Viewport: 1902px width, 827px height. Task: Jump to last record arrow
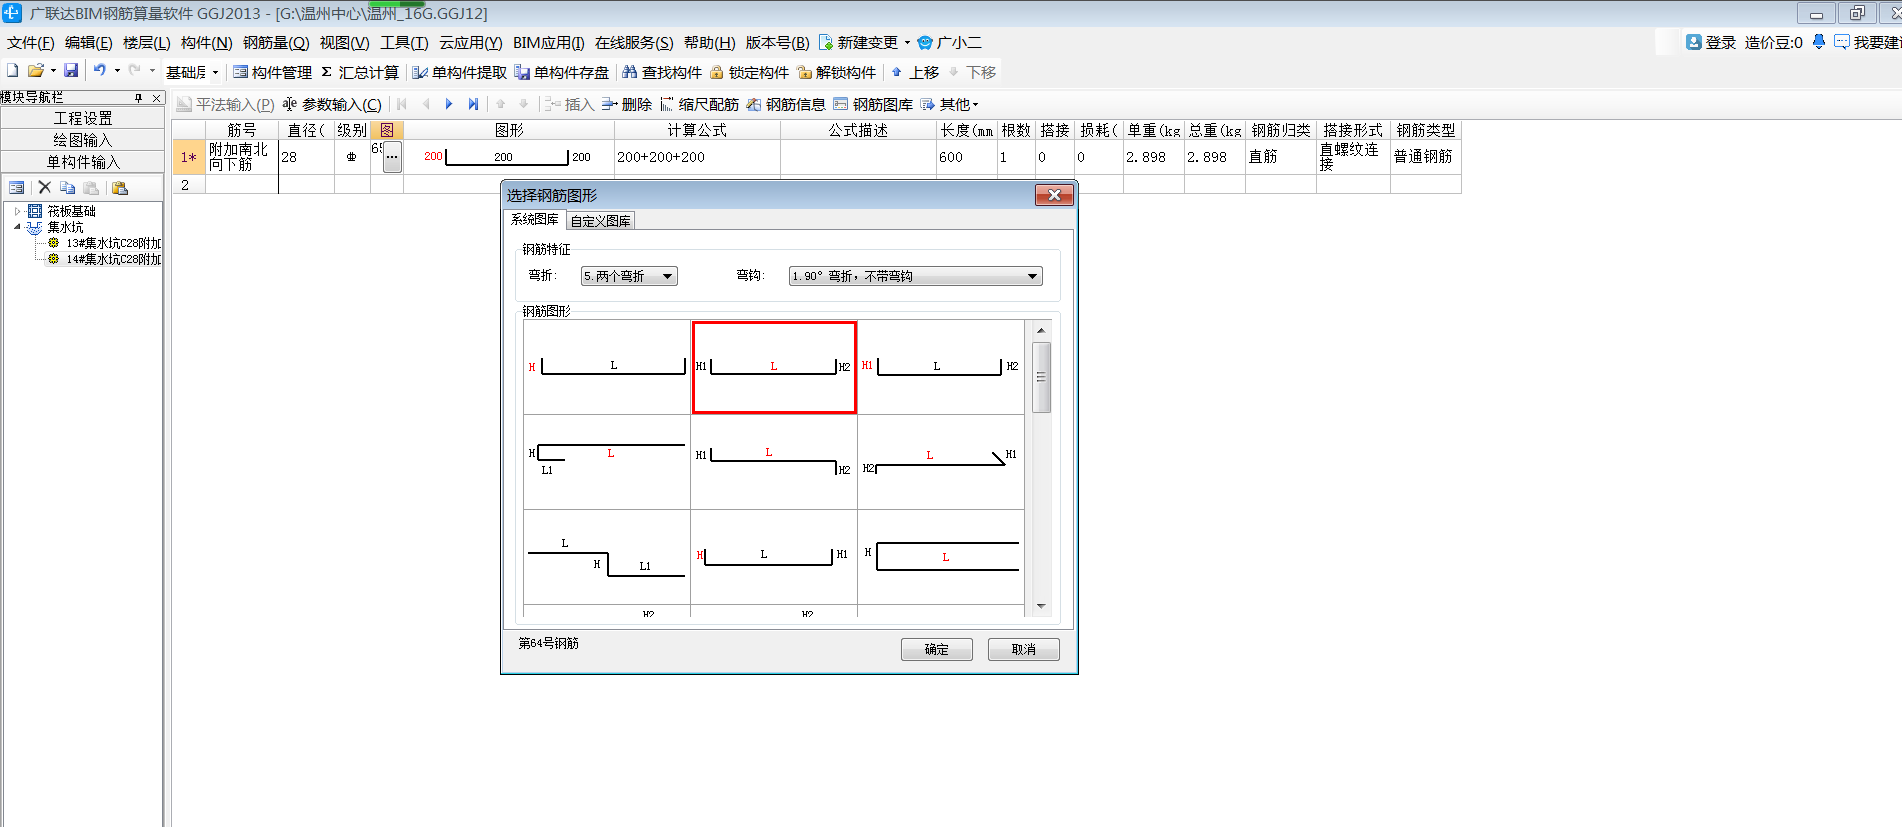coord(473,104)
